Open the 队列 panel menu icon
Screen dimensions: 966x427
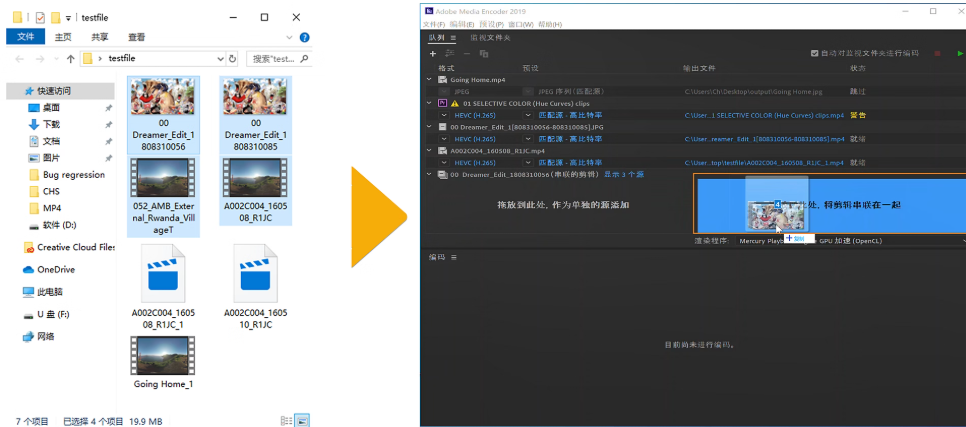tap(453, 38)
